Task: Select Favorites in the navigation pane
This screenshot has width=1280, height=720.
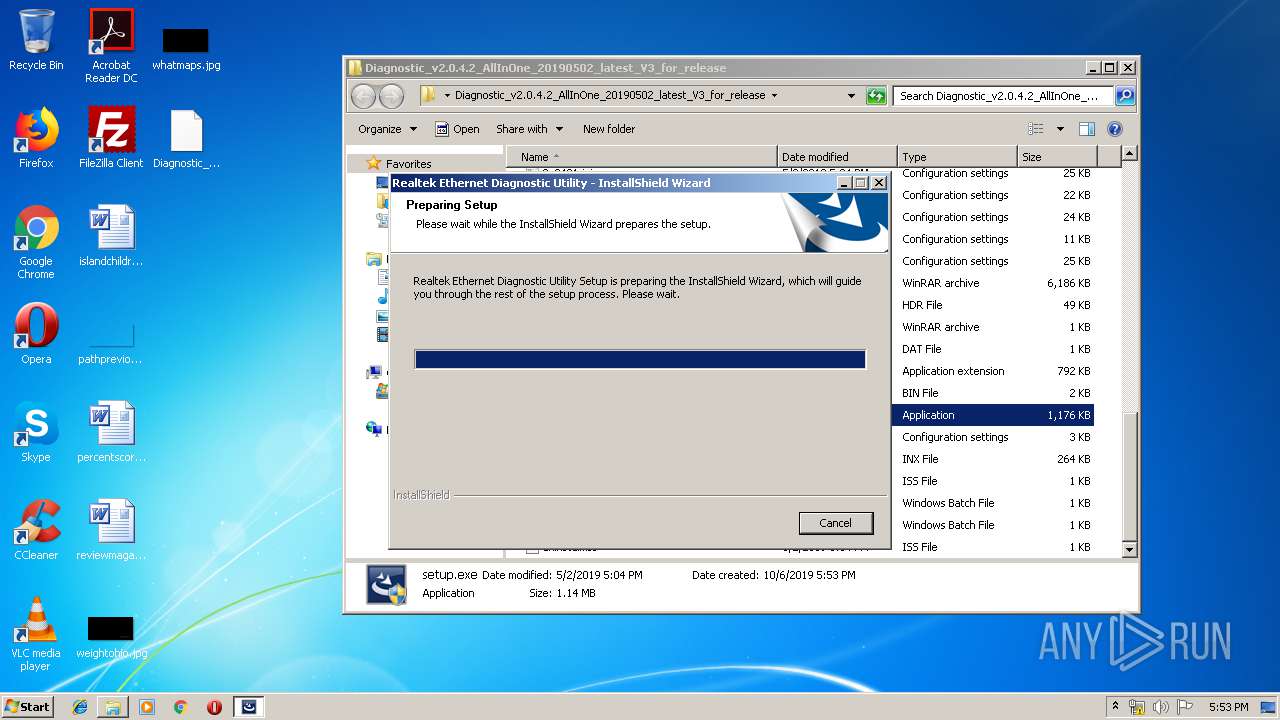Action: point(409,164)
